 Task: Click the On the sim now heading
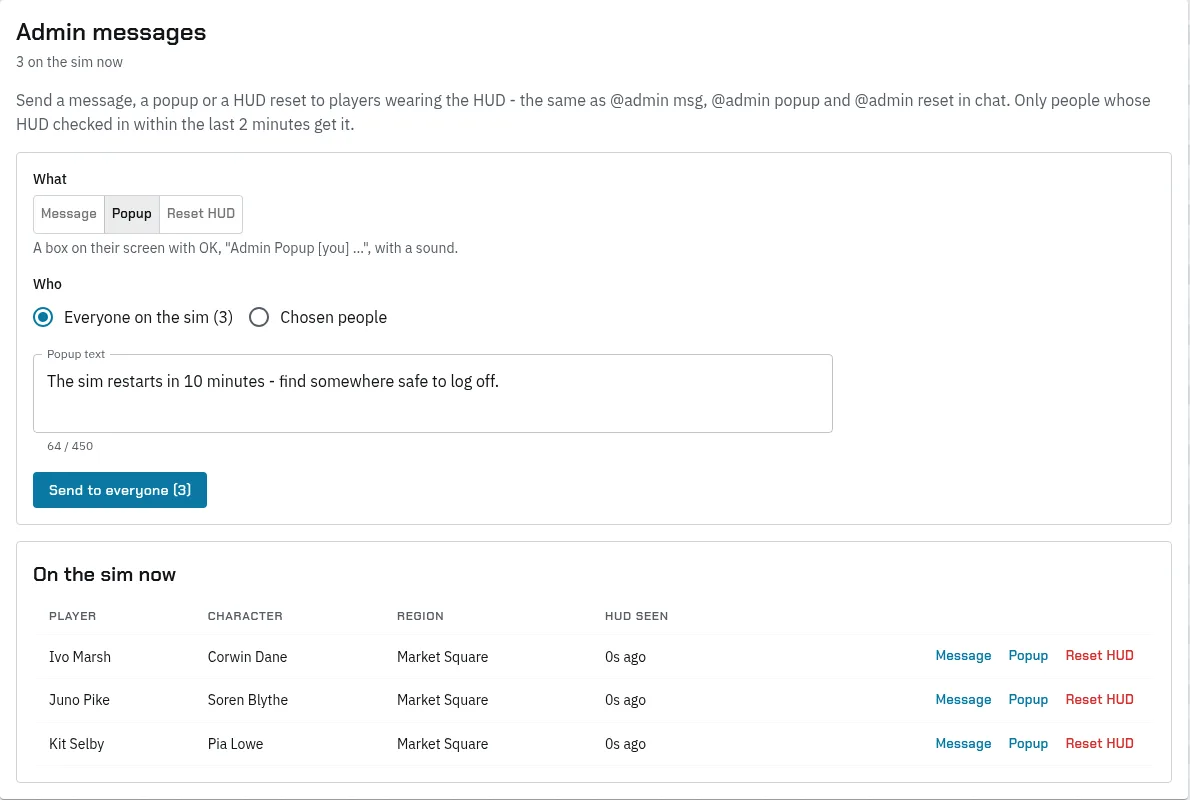click(x=105, y=575)
